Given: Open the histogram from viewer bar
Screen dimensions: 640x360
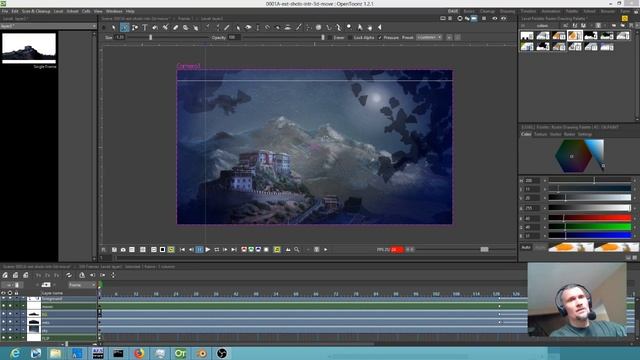Looking at the screenshot, I should [x=288, y=249].
